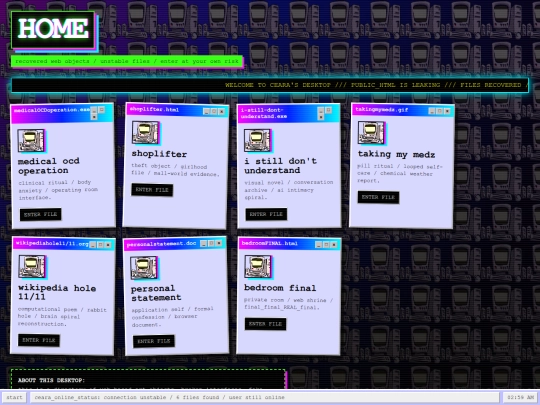
Task: Click the HOME title logo
Action: coord(53,30)
